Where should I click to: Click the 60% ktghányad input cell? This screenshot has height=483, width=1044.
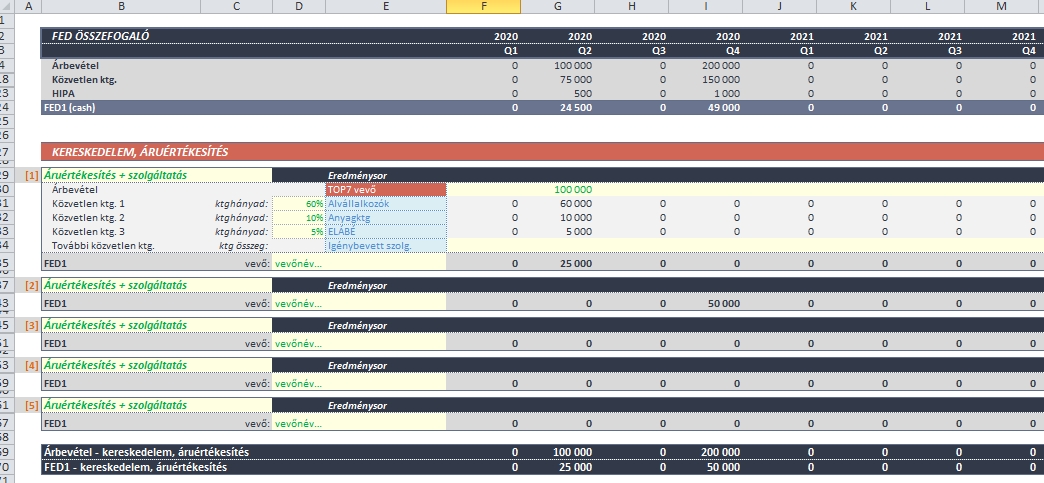coord(299,203)
